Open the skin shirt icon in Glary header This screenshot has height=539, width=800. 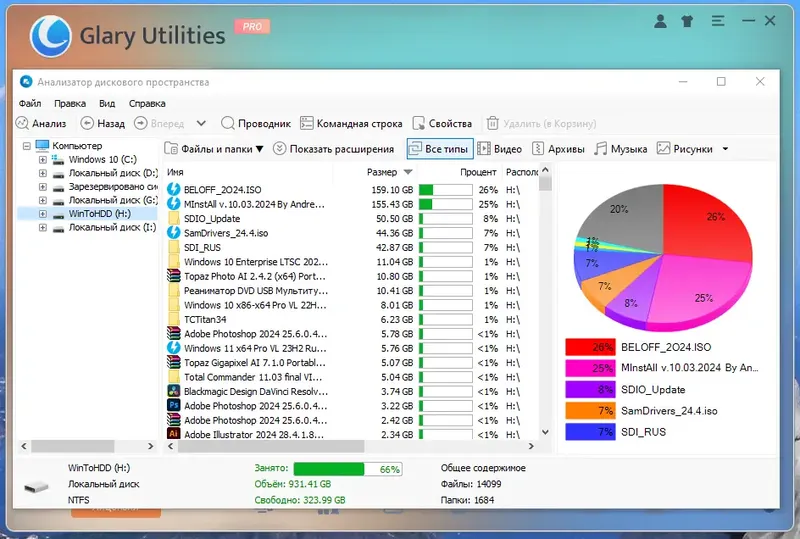click(687, 21)
